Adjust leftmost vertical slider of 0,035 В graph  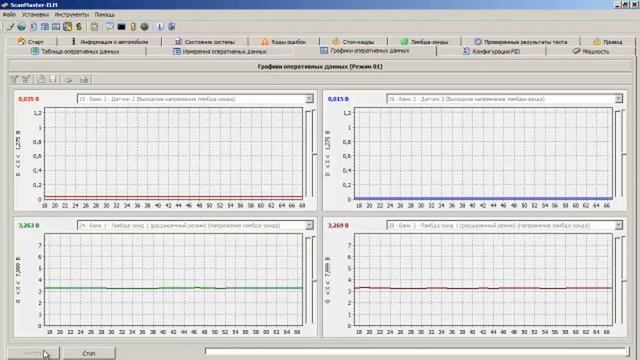tap(308, 153)
